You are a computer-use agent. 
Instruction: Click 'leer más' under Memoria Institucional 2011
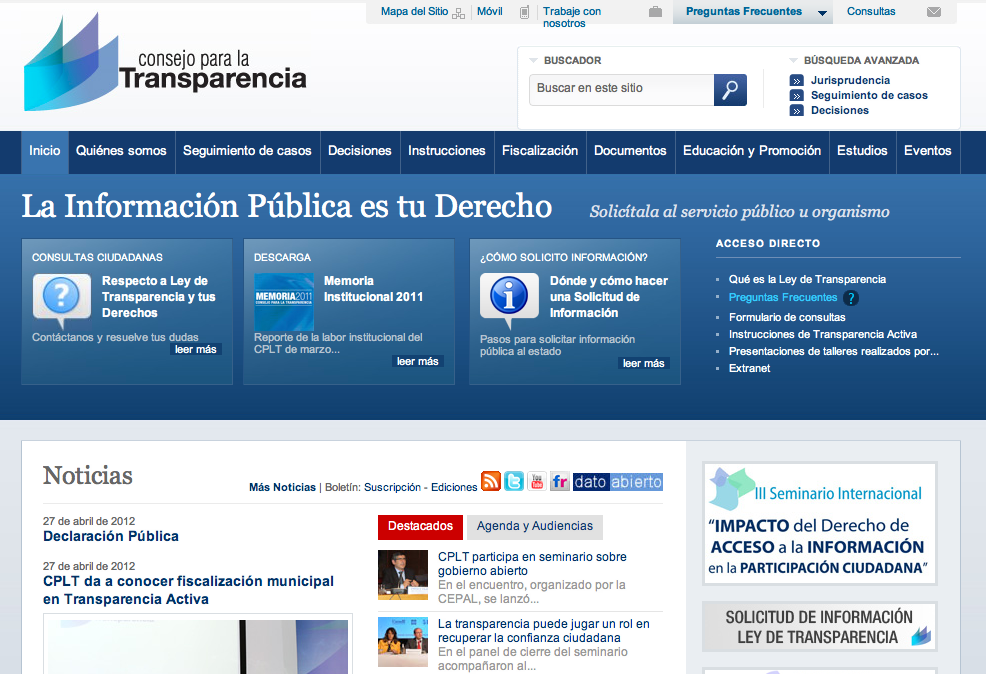pos(417,362)
